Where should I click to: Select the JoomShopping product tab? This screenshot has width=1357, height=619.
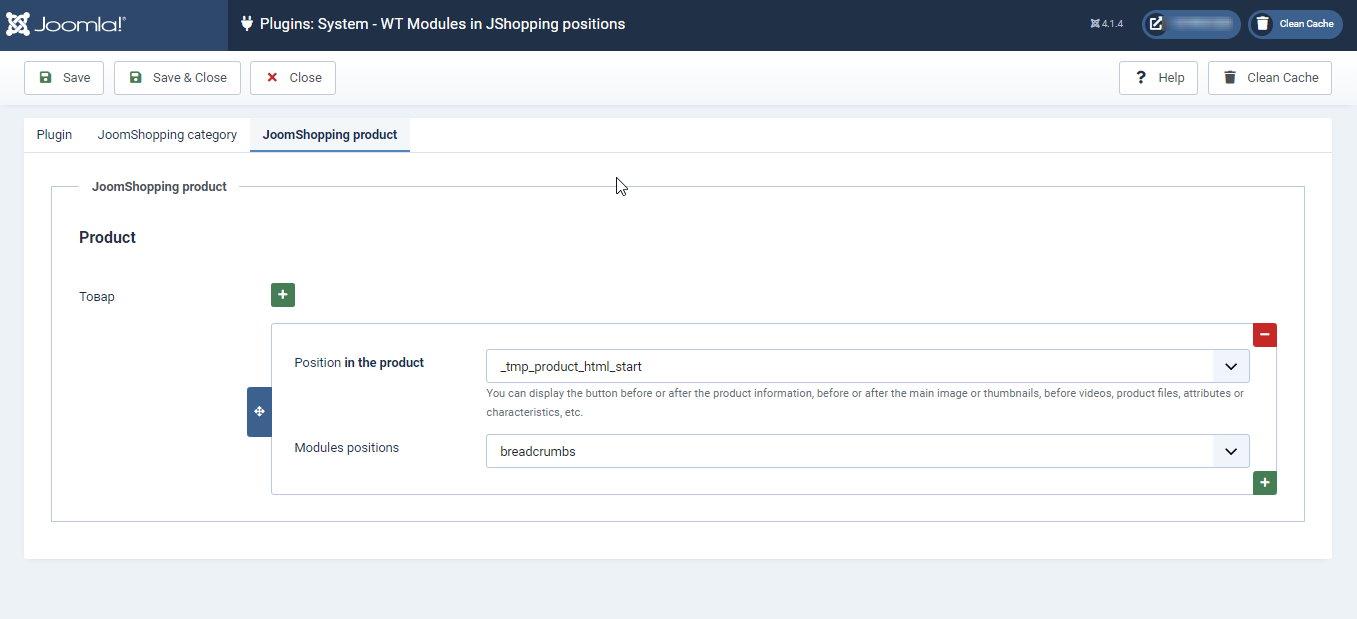click(x=329, y=135)
